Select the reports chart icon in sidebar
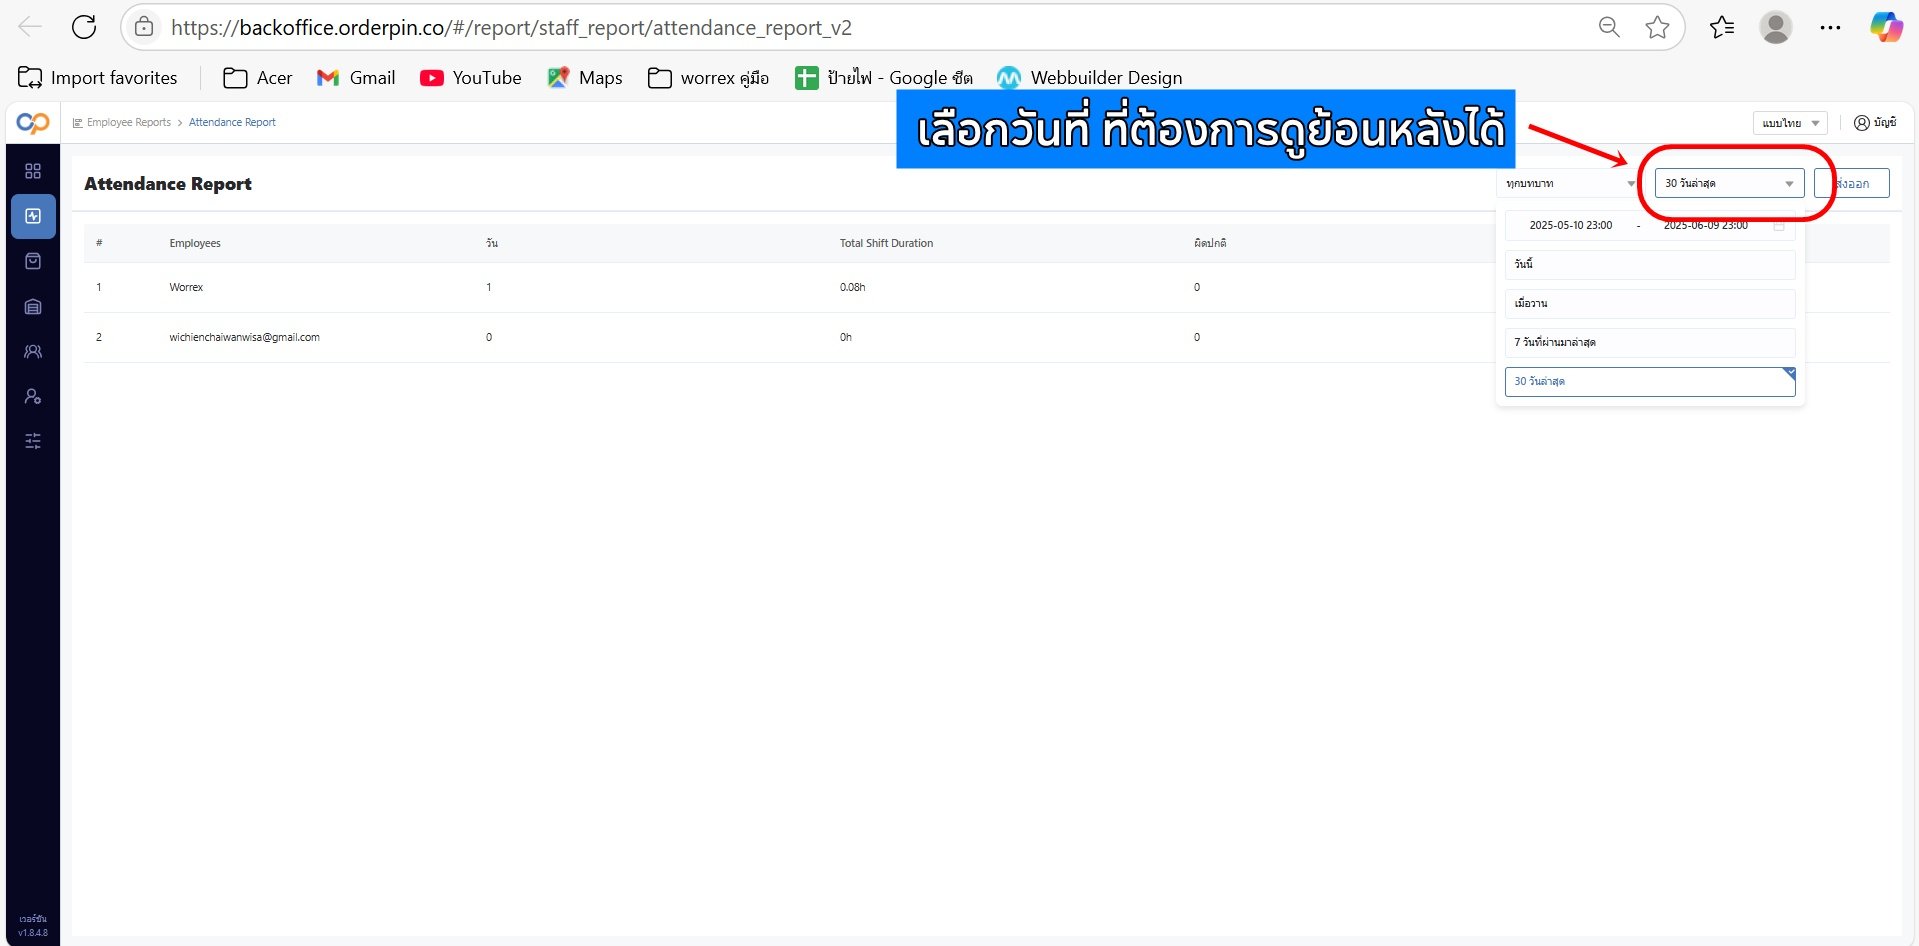 point(33,216)
